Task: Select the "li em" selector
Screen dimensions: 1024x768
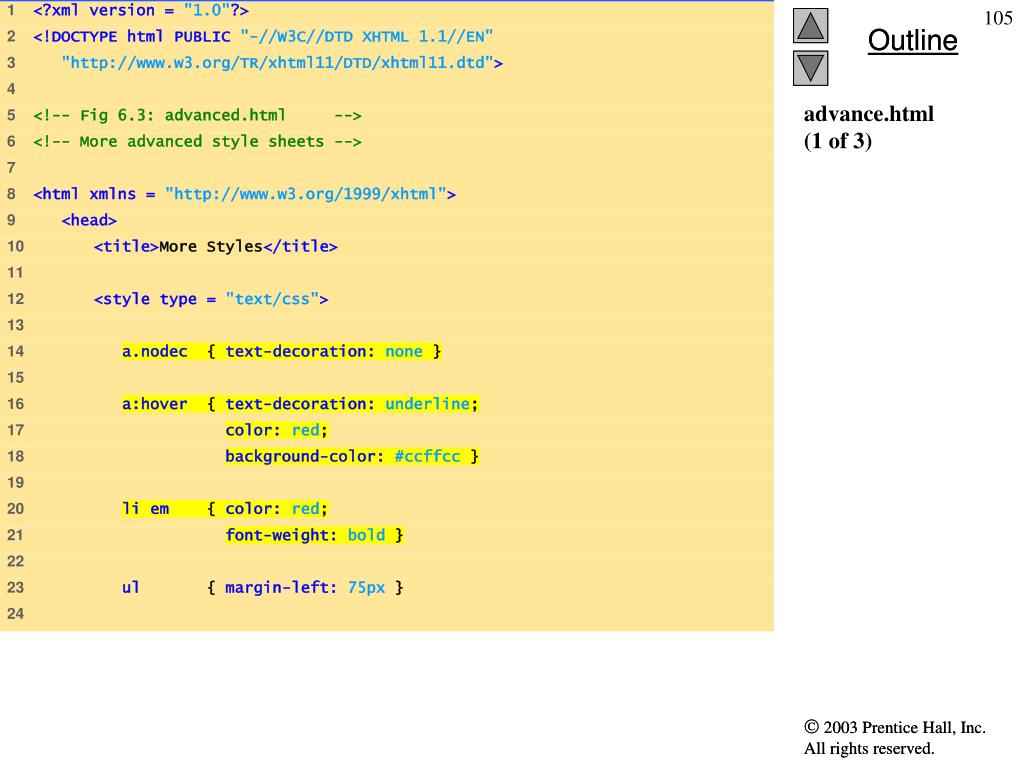Action: tap(146, 509)
